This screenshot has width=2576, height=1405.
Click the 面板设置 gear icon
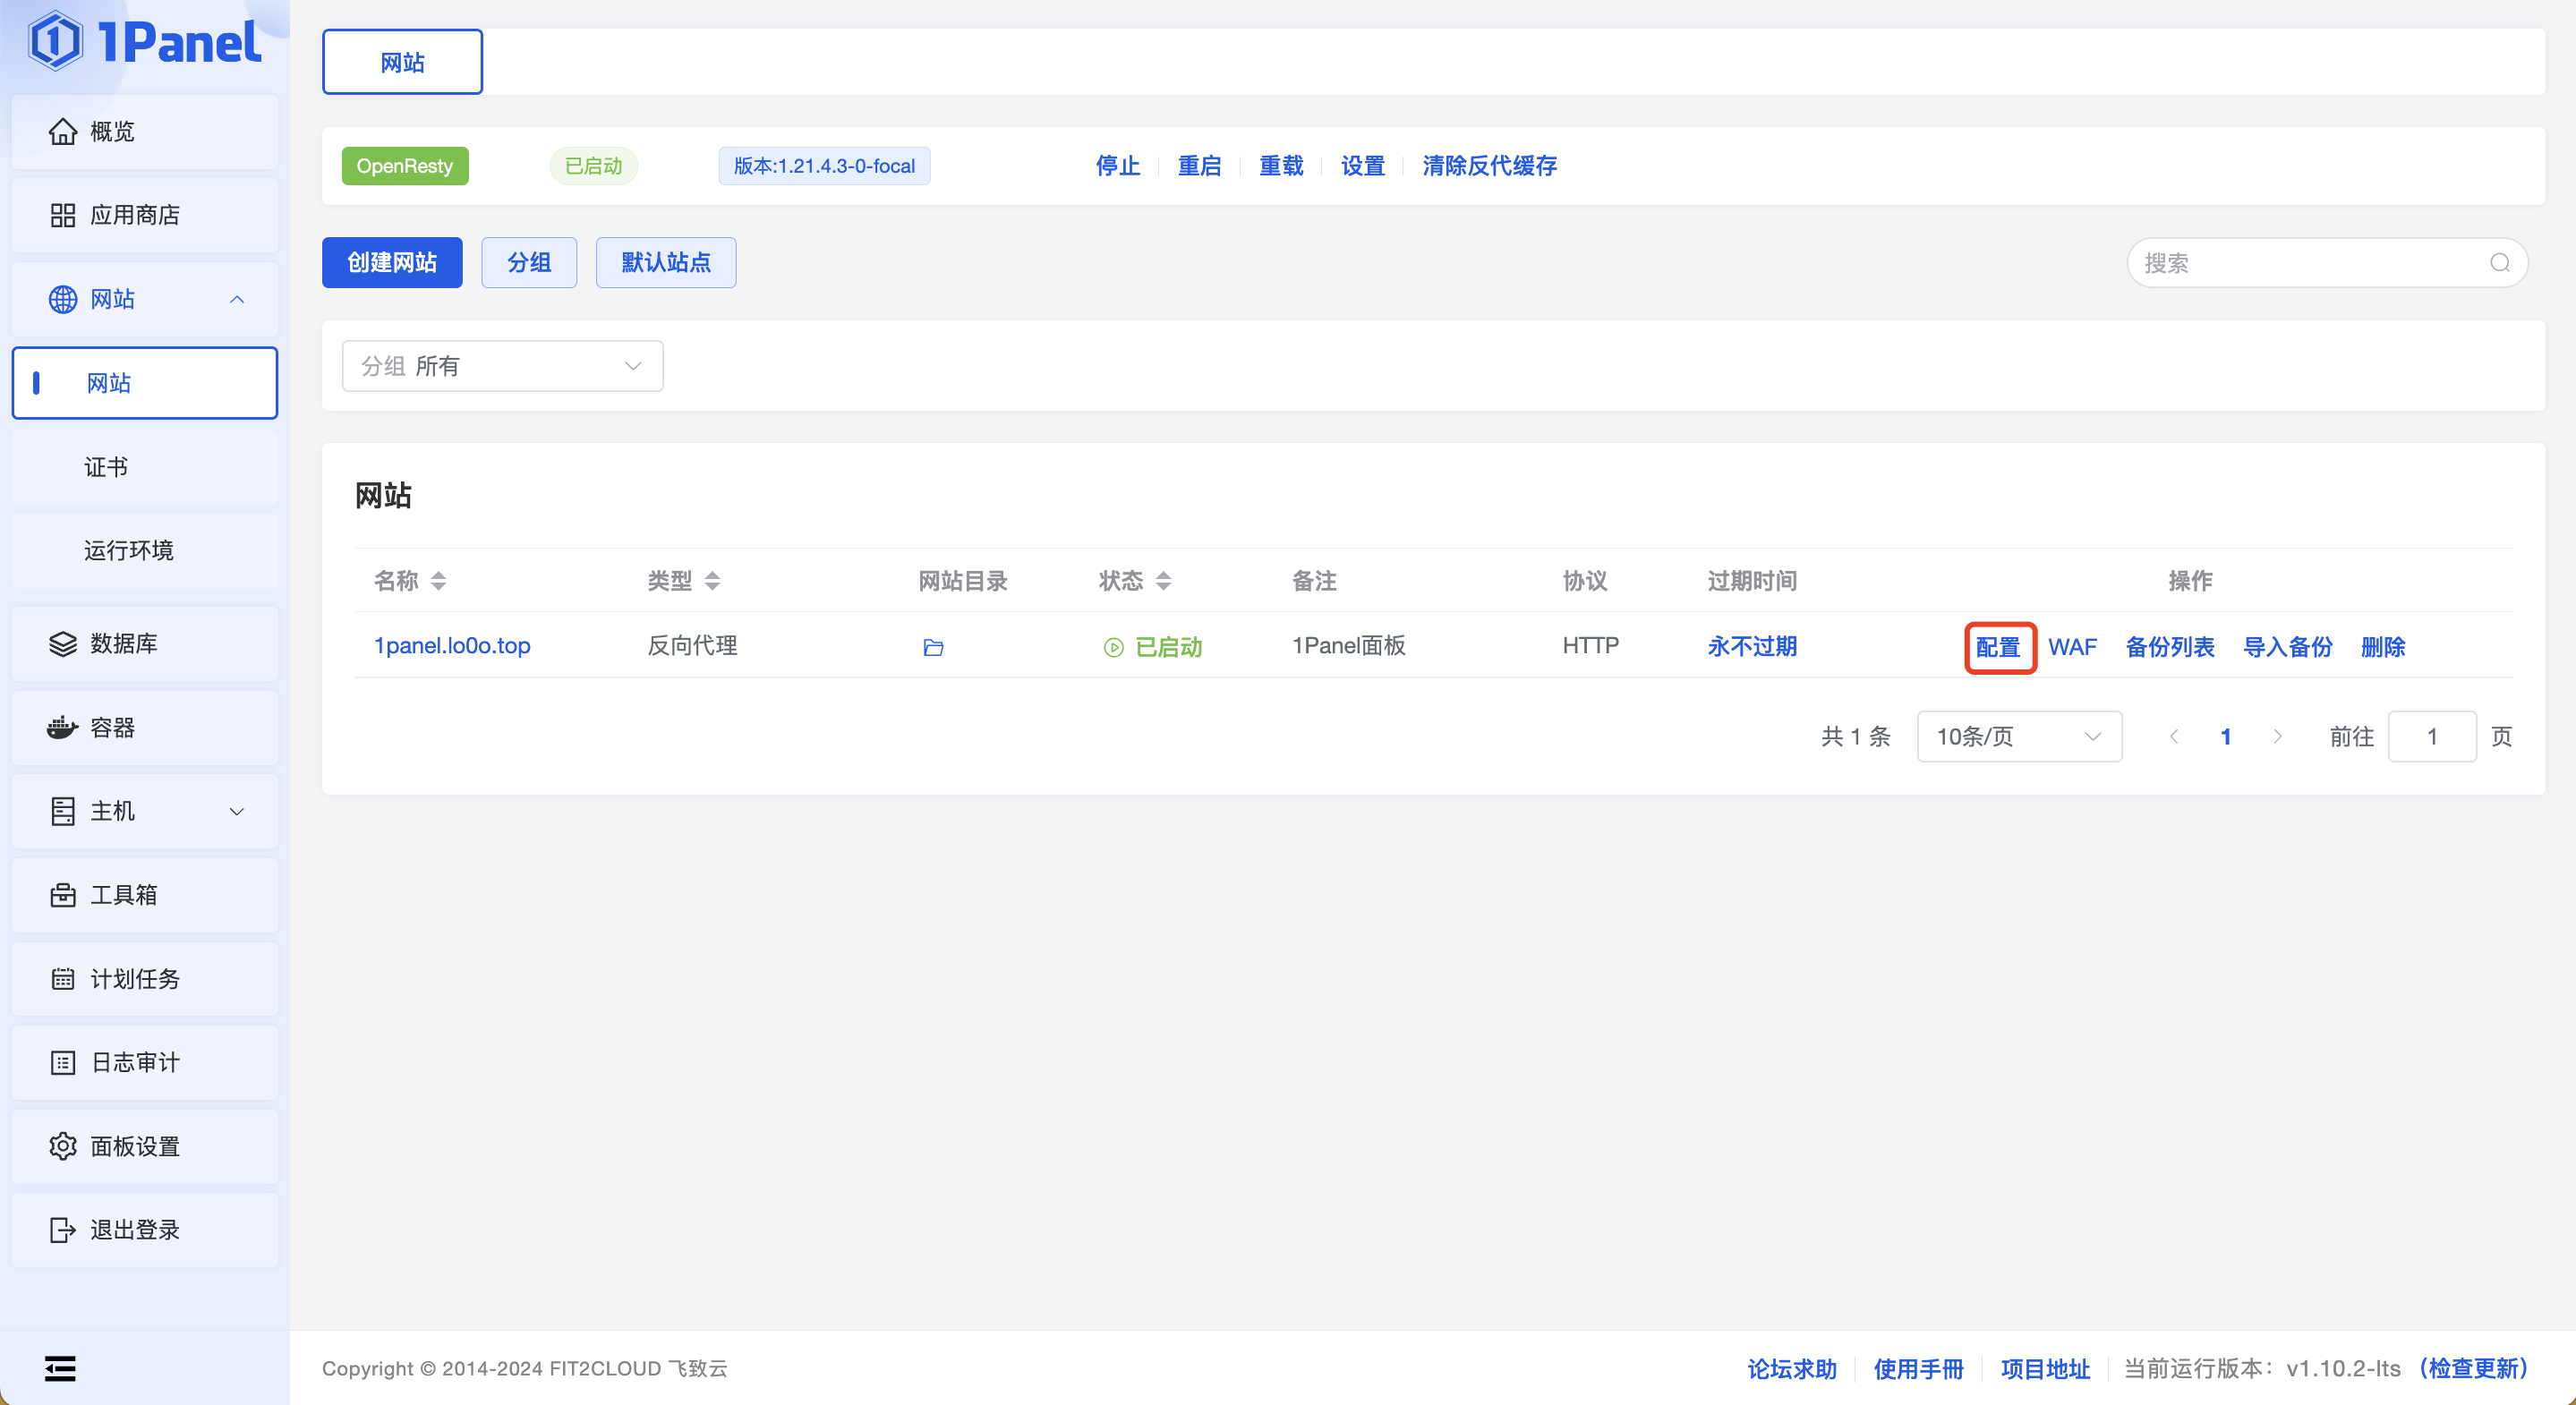click(x=63, y=1146)
